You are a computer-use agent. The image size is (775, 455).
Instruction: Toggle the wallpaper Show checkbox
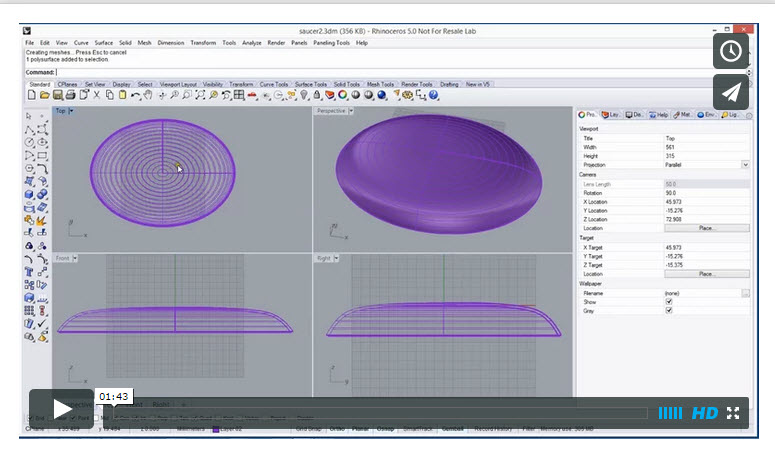point(669,301)
